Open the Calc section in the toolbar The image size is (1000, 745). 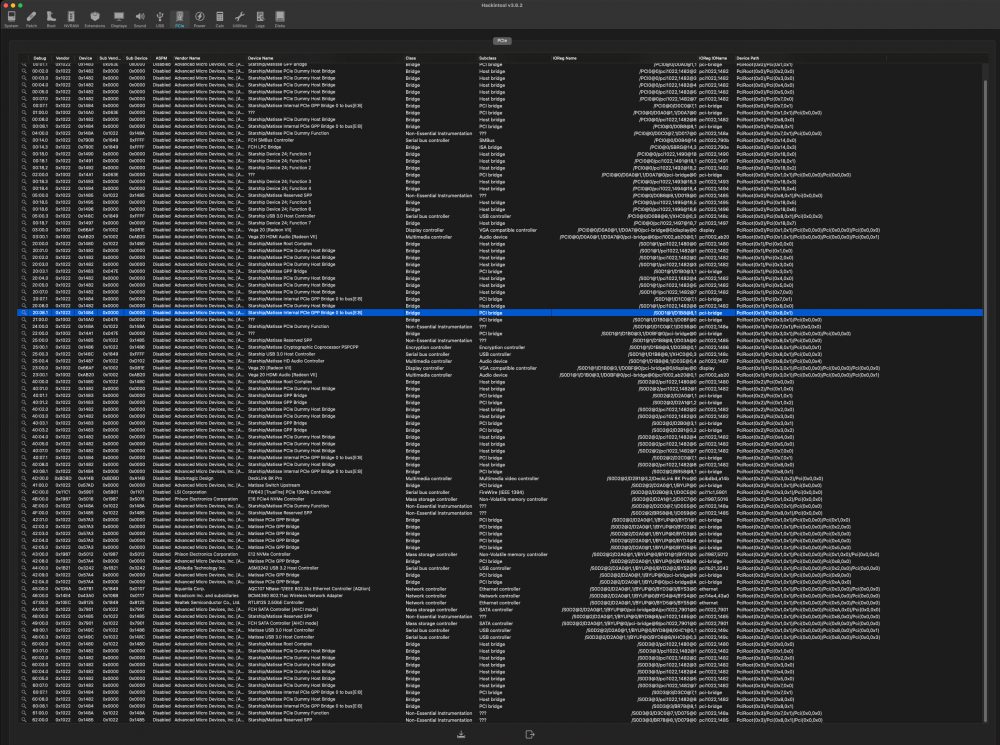click(219, 18)
